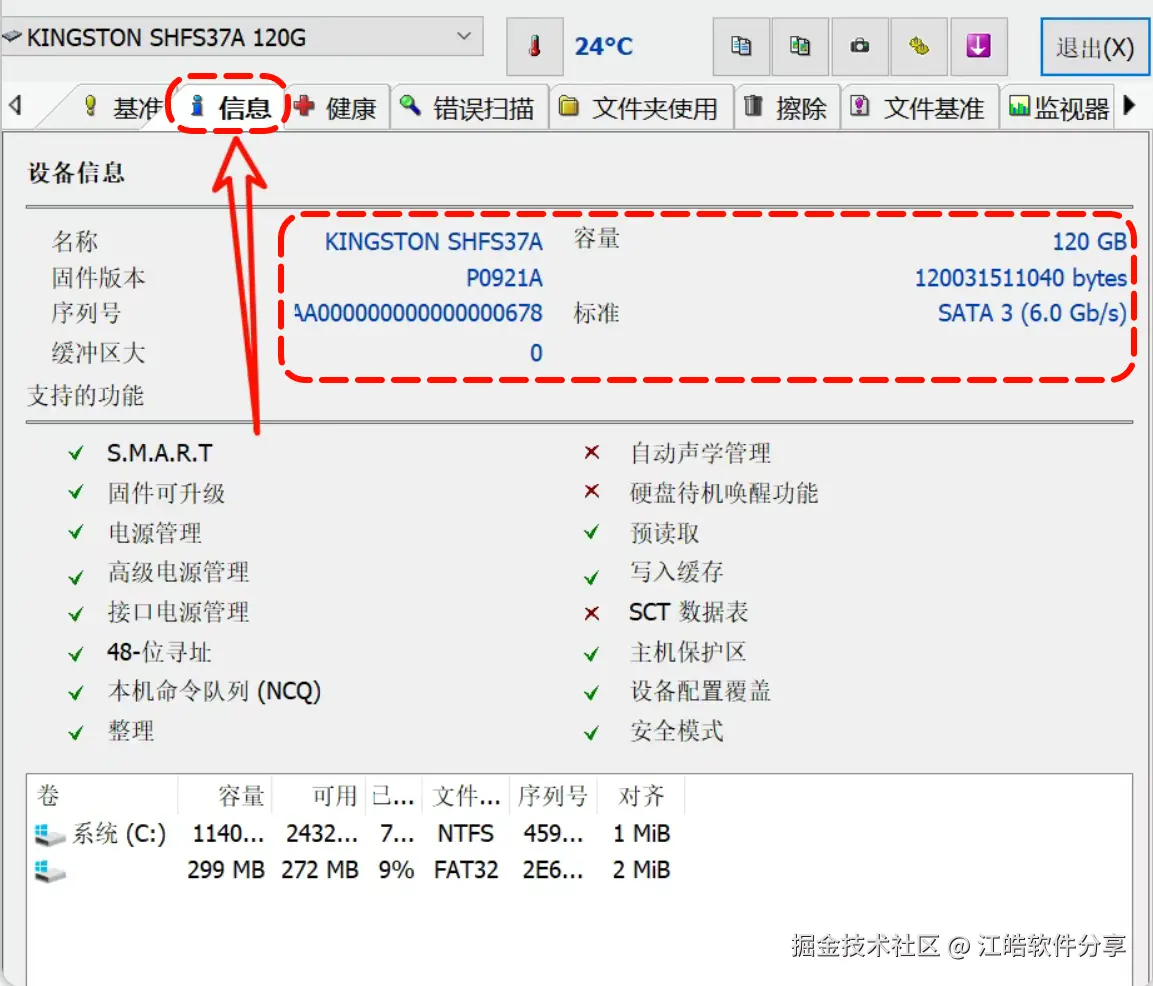Open the 监视器 monitor tab
This screenshot has width=1153, height=986.
coord(1059,108)
